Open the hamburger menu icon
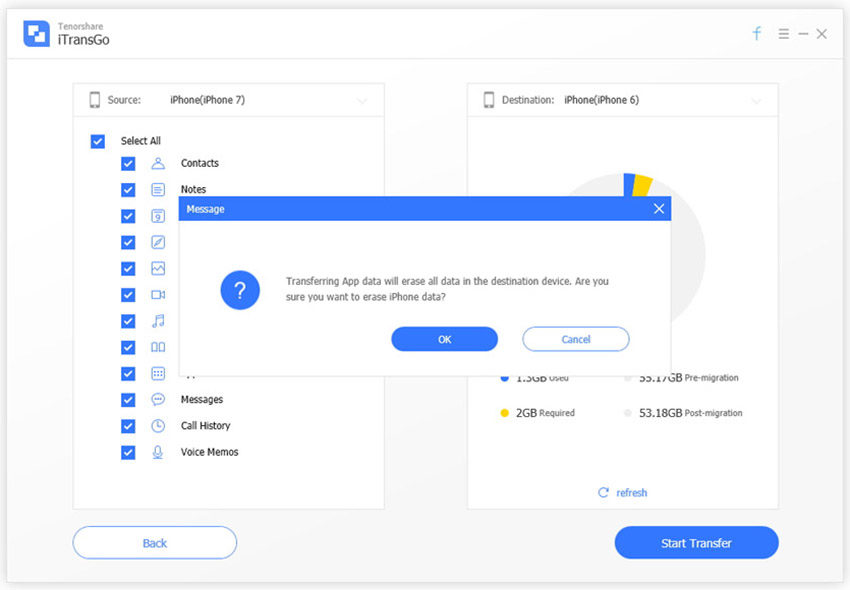This screenshot has height=590, width=850. click(x=783, y=34)
